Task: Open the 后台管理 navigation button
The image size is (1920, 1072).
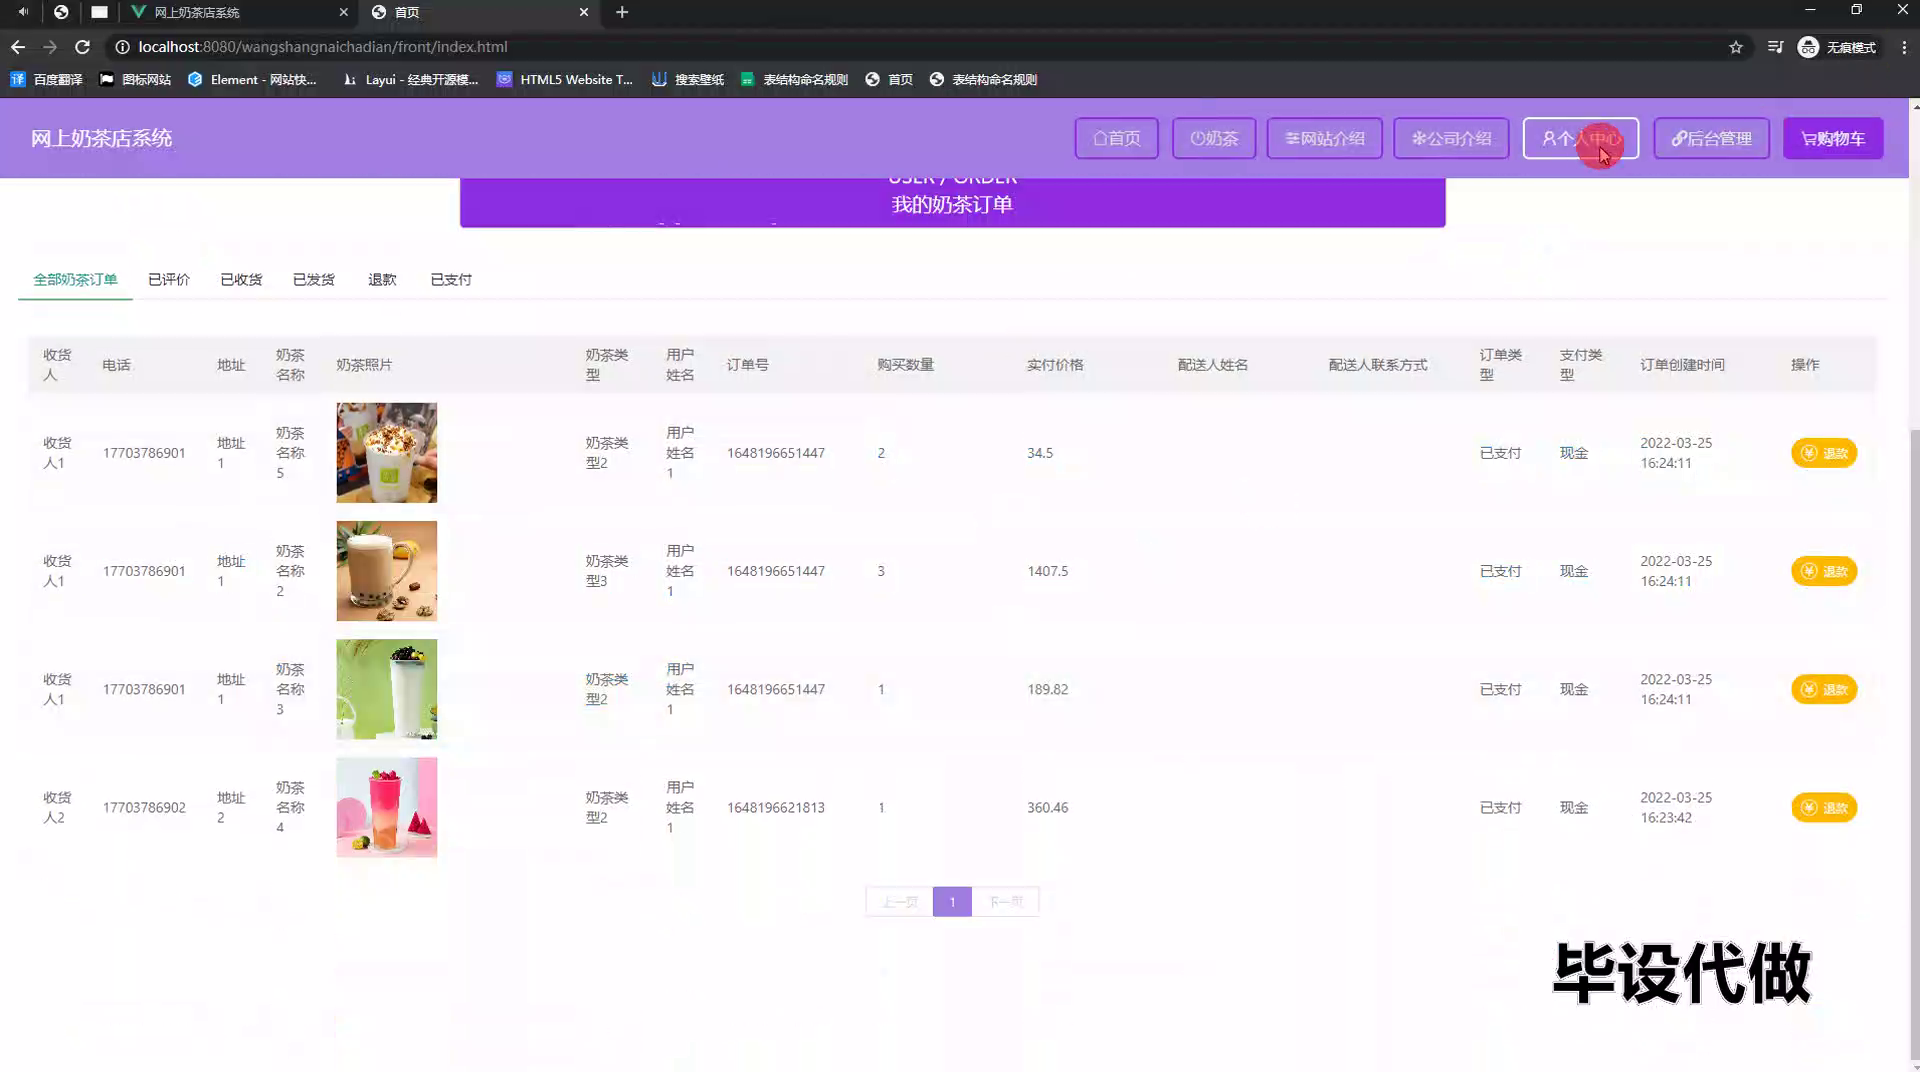Action: coord(1712,138)
